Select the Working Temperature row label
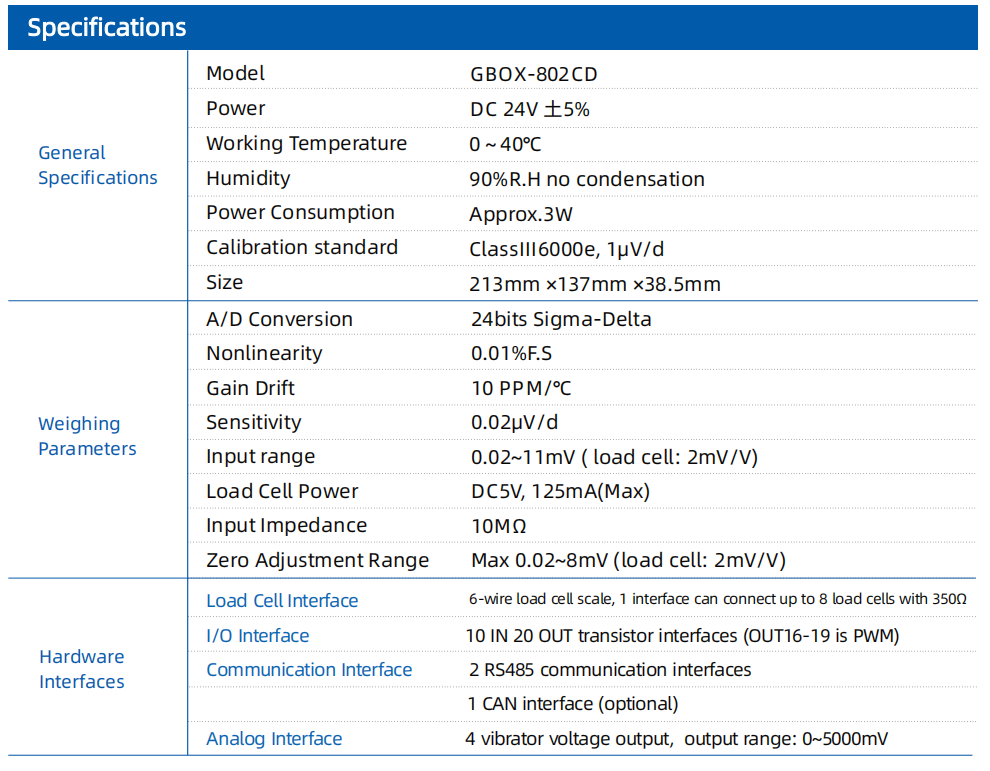Image resolution: width=990 pixels, height=771 pixels. (306, 143)
